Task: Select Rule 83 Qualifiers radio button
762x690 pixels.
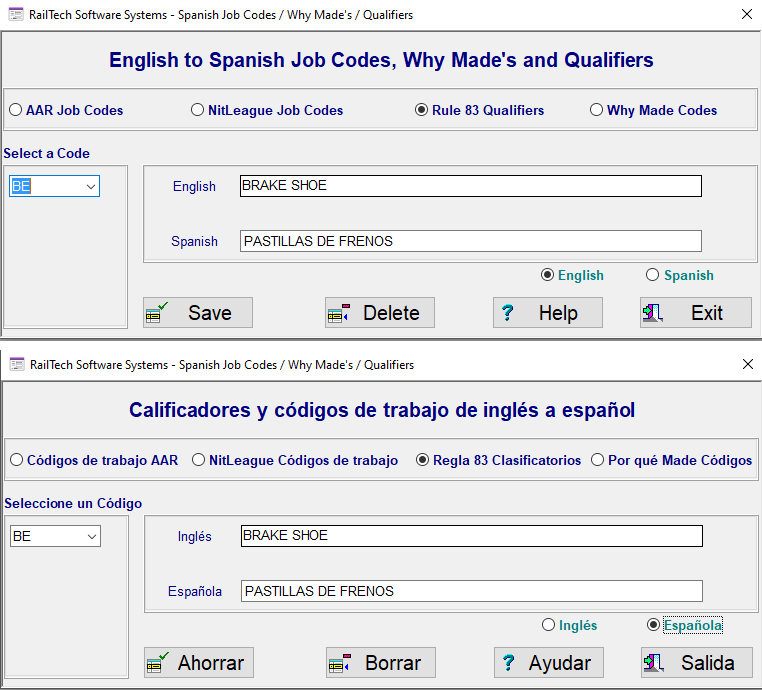Action: [479, 110]
